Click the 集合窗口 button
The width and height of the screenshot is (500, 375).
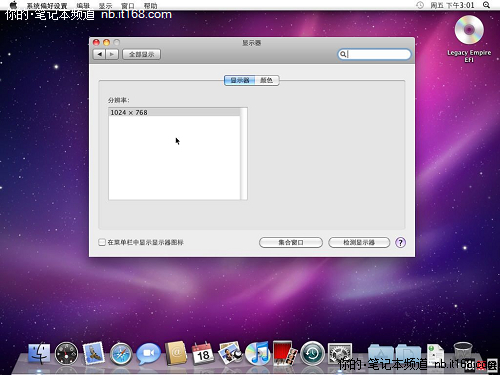tap(291, 242)
